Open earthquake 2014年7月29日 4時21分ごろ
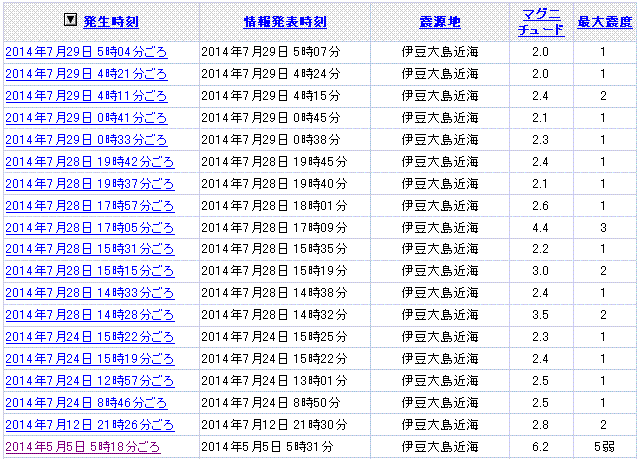The height and width of the screenshot is (463, 642). point(86,74)
